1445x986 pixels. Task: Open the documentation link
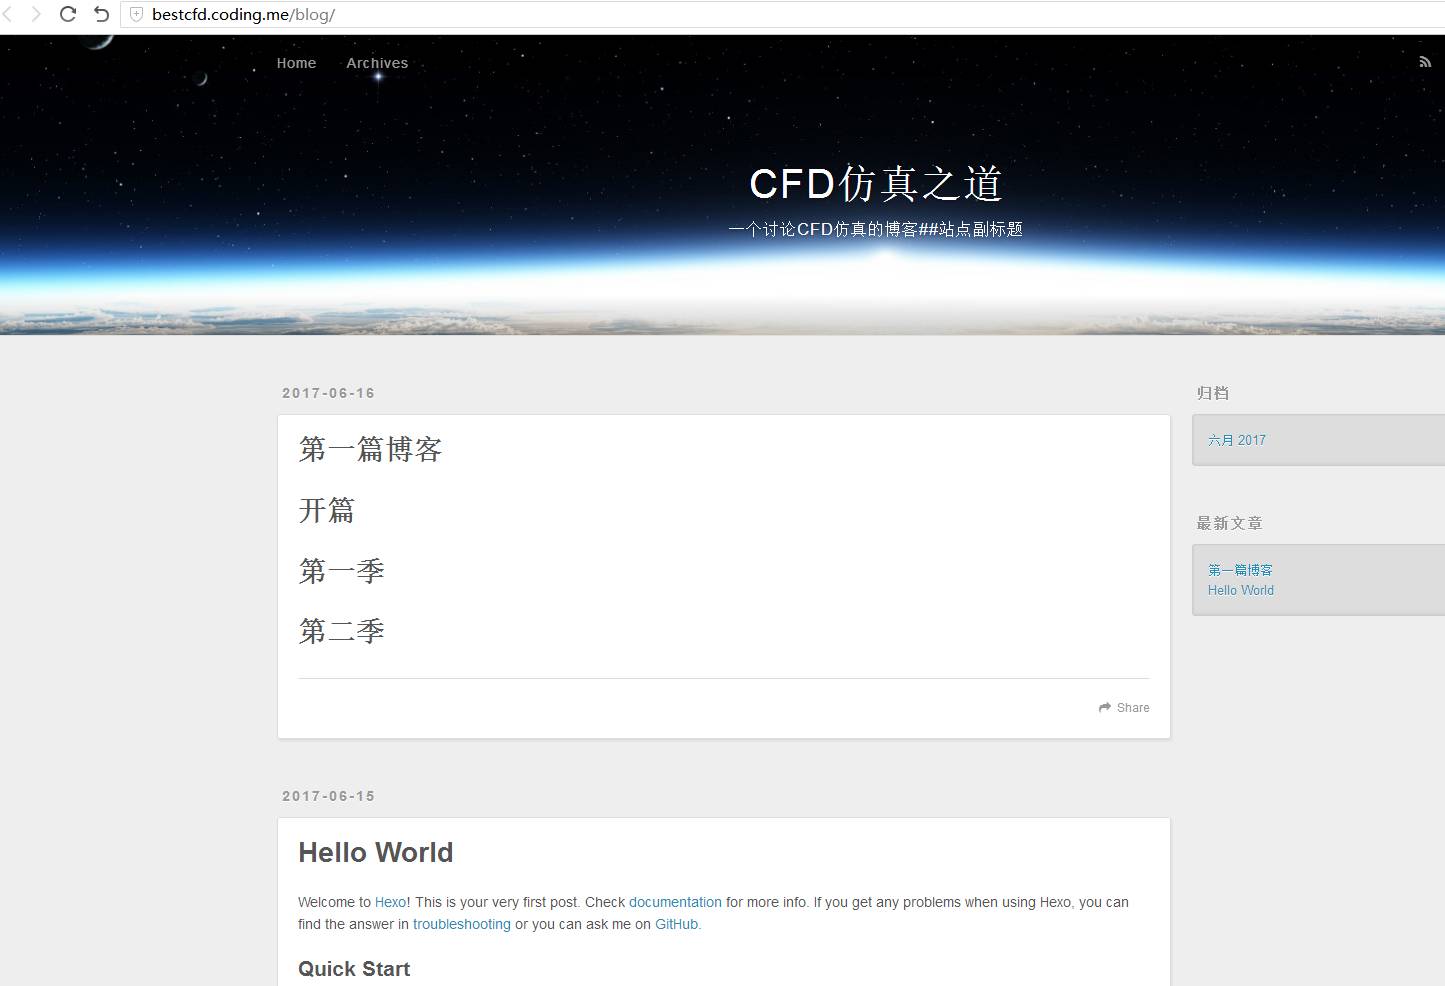tap(675, 902)
